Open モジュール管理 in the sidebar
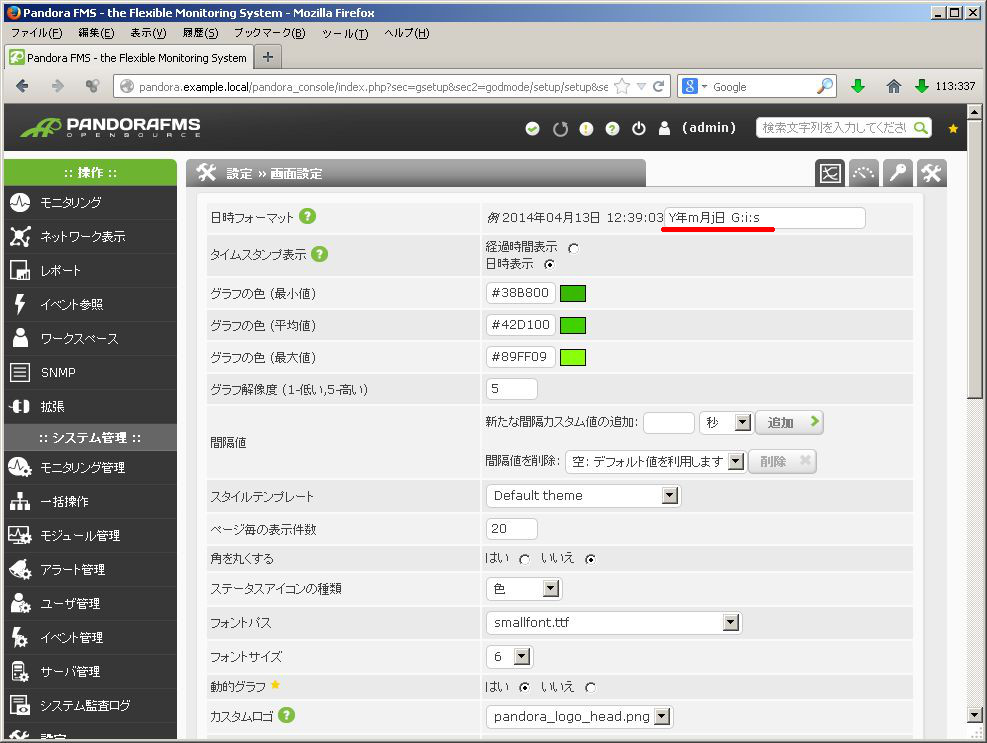The image size is (987, 743). pos(90,536)
